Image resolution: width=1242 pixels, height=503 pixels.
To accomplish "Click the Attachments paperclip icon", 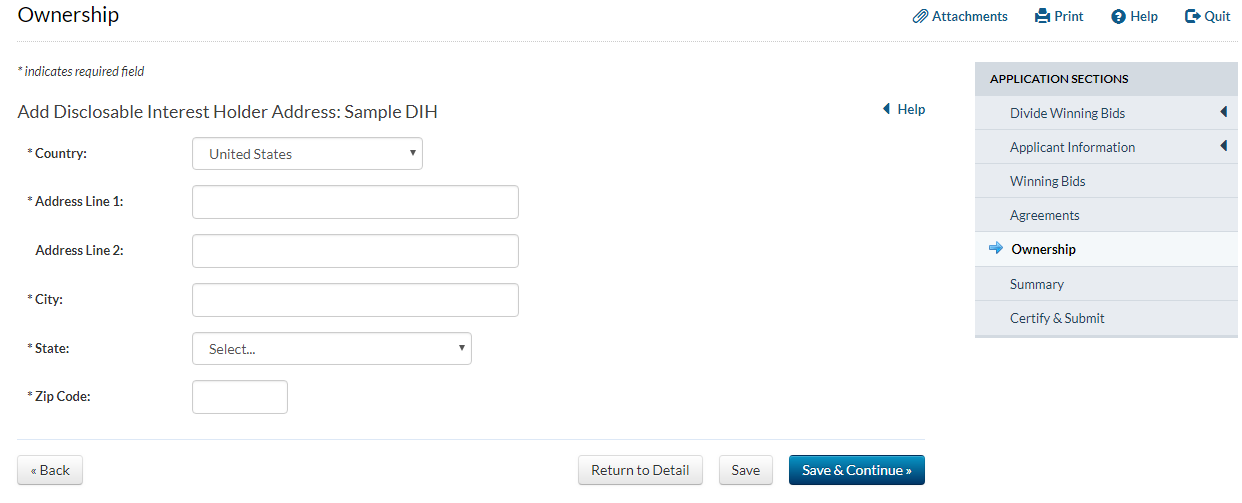I will [920, 16].
